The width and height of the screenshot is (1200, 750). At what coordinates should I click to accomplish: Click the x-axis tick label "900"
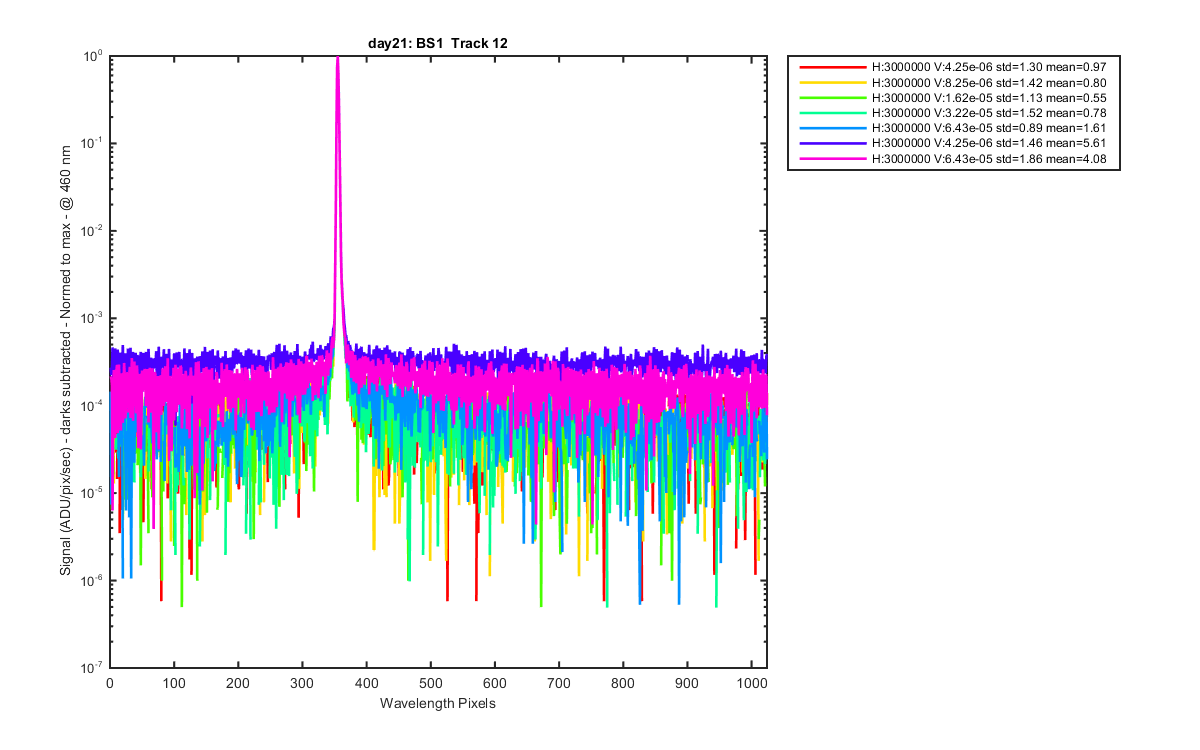tap(686, 682)
